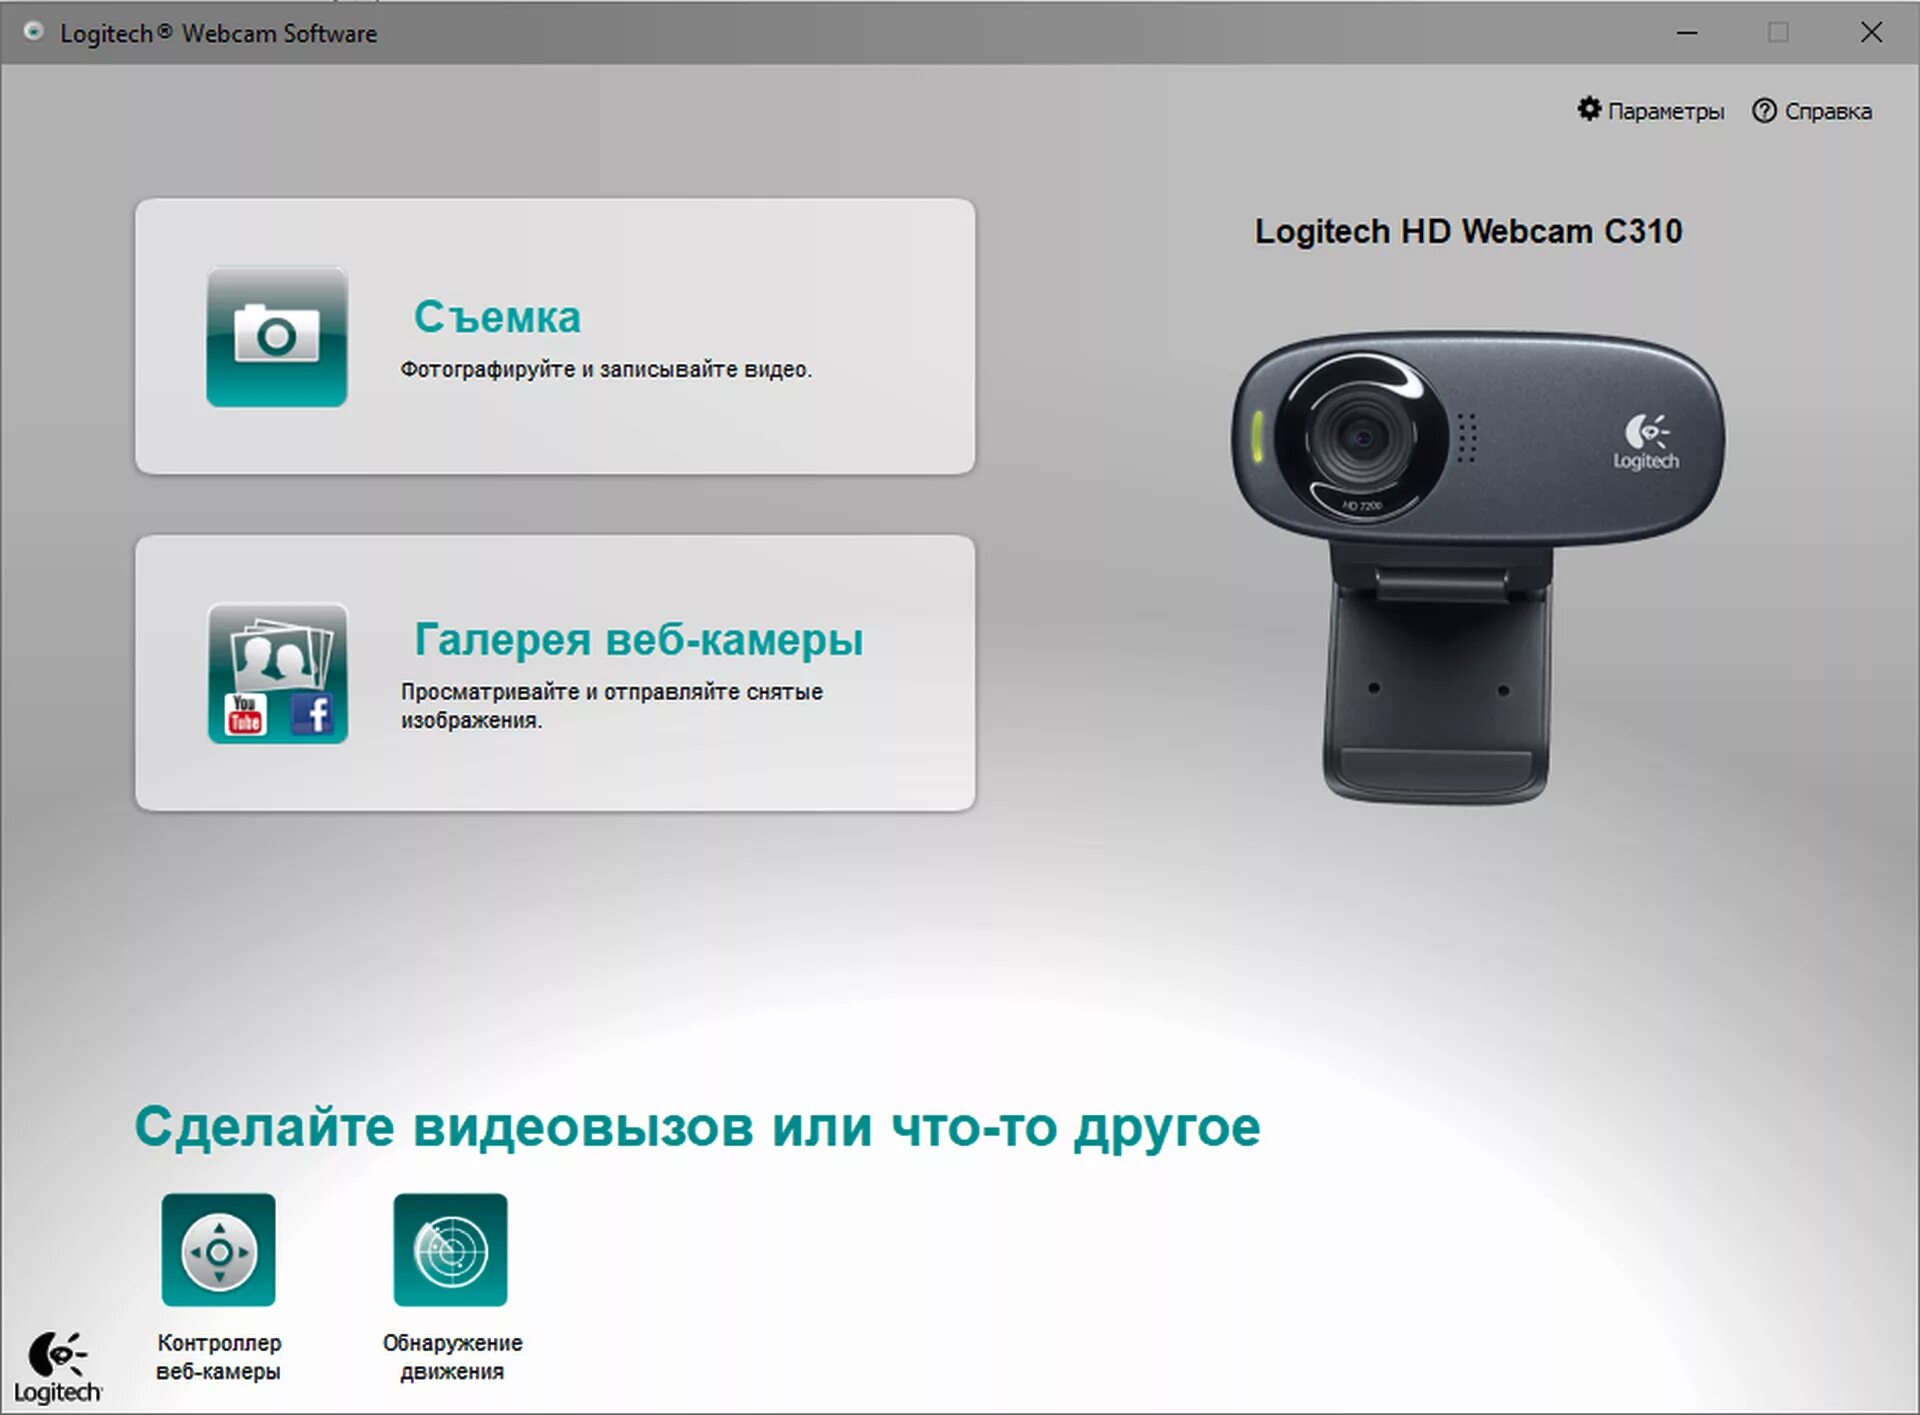Open the webcam gallery icon
1920x1415 pixels.
click(x=277, y=673)
